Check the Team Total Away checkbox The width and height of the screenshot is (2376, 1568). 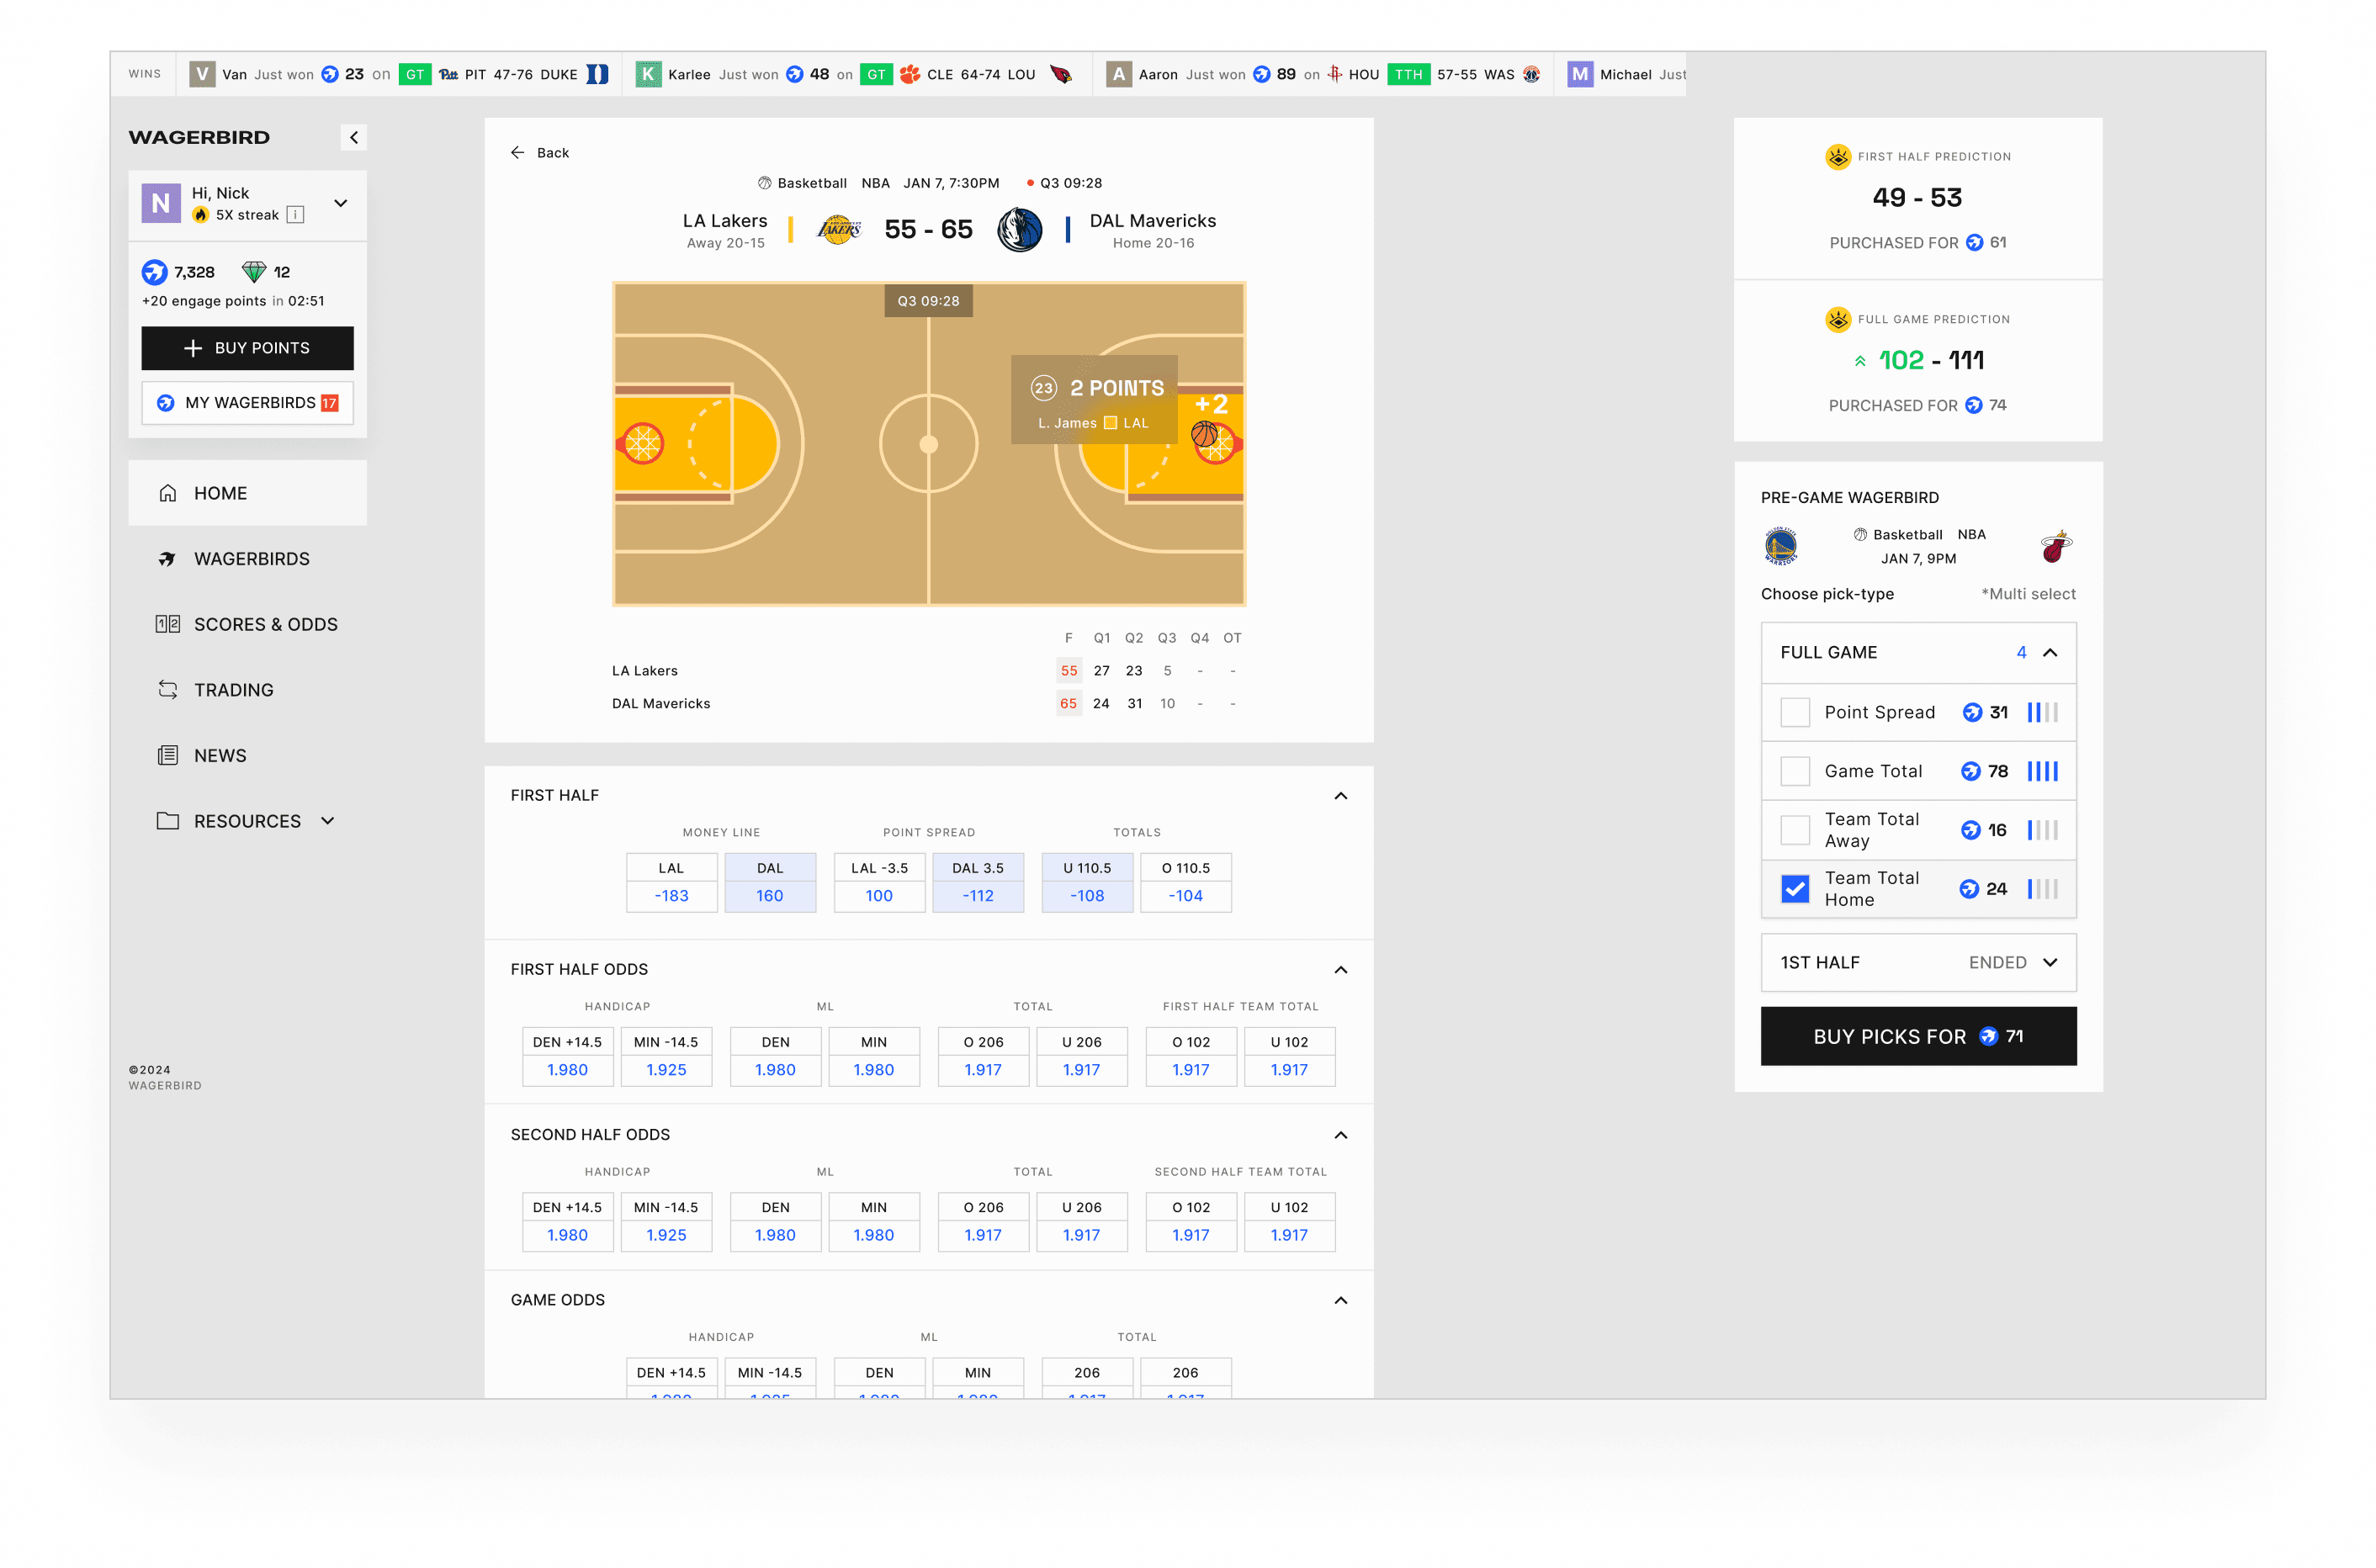[1794, 830]
